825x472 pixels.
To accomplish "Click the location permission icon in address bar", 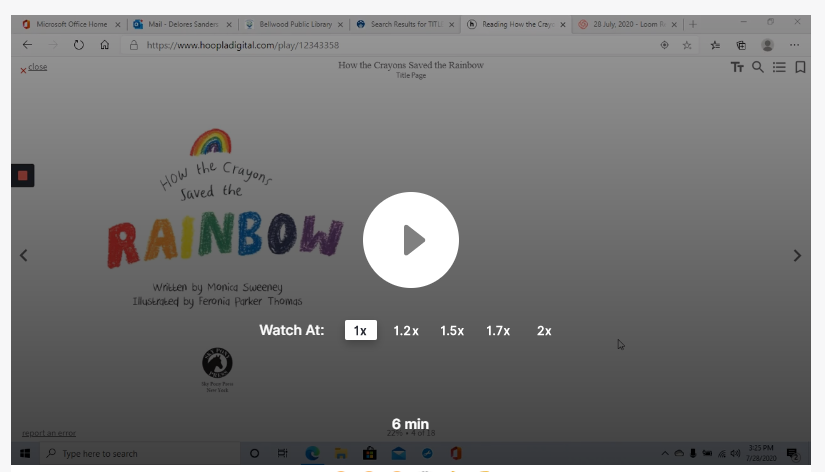I will 665,45.
